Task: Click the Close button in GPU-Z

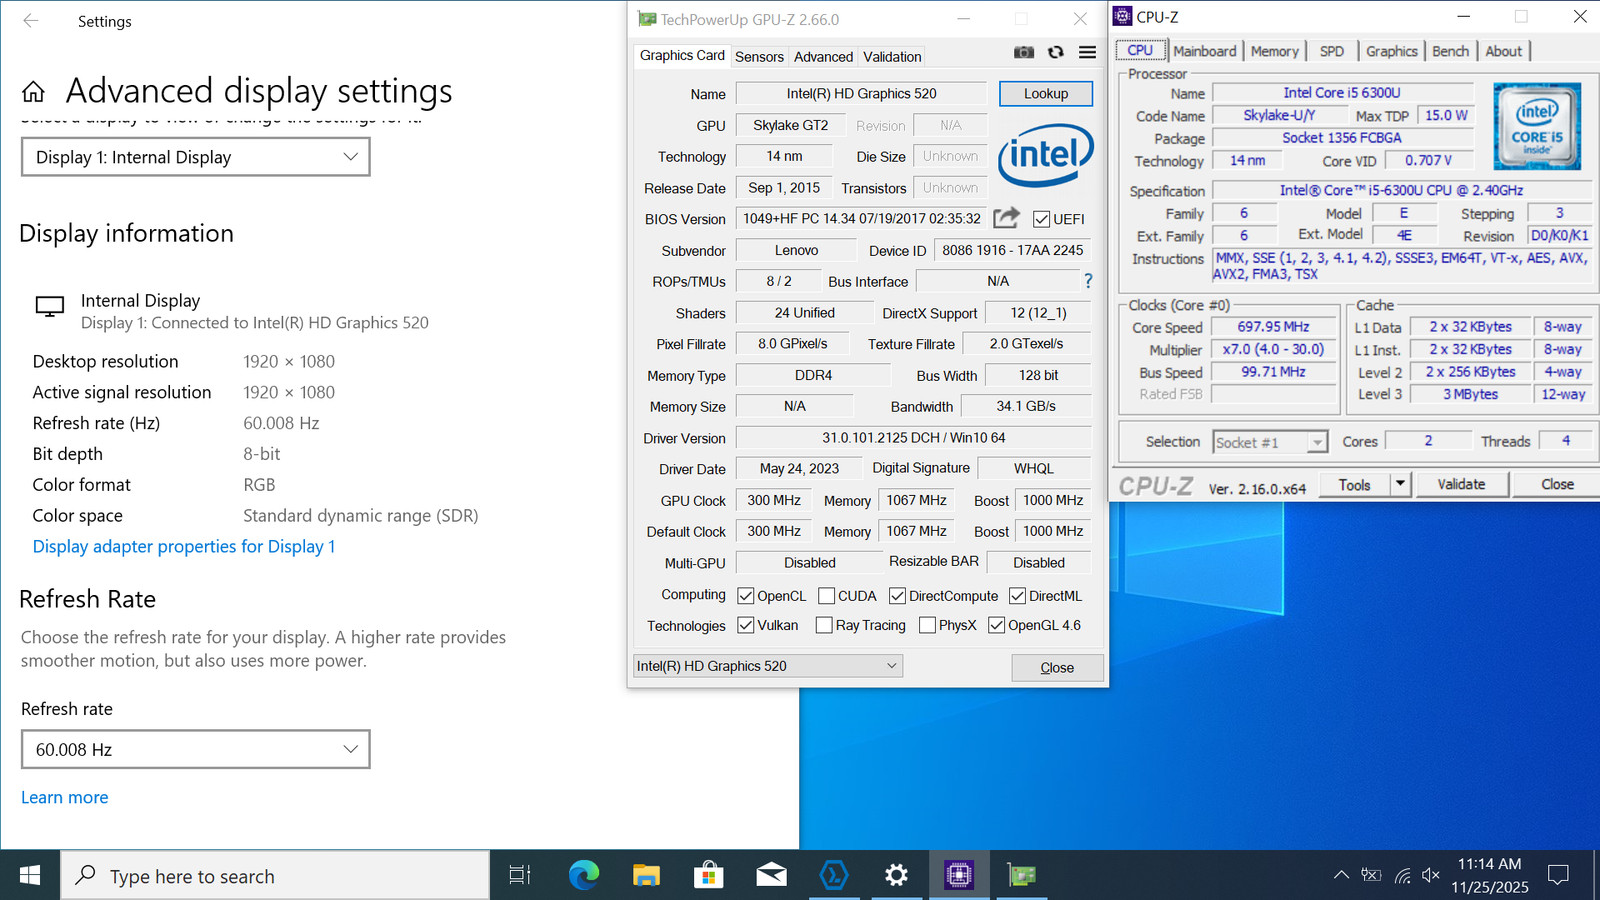Action: coord(1057,667)
